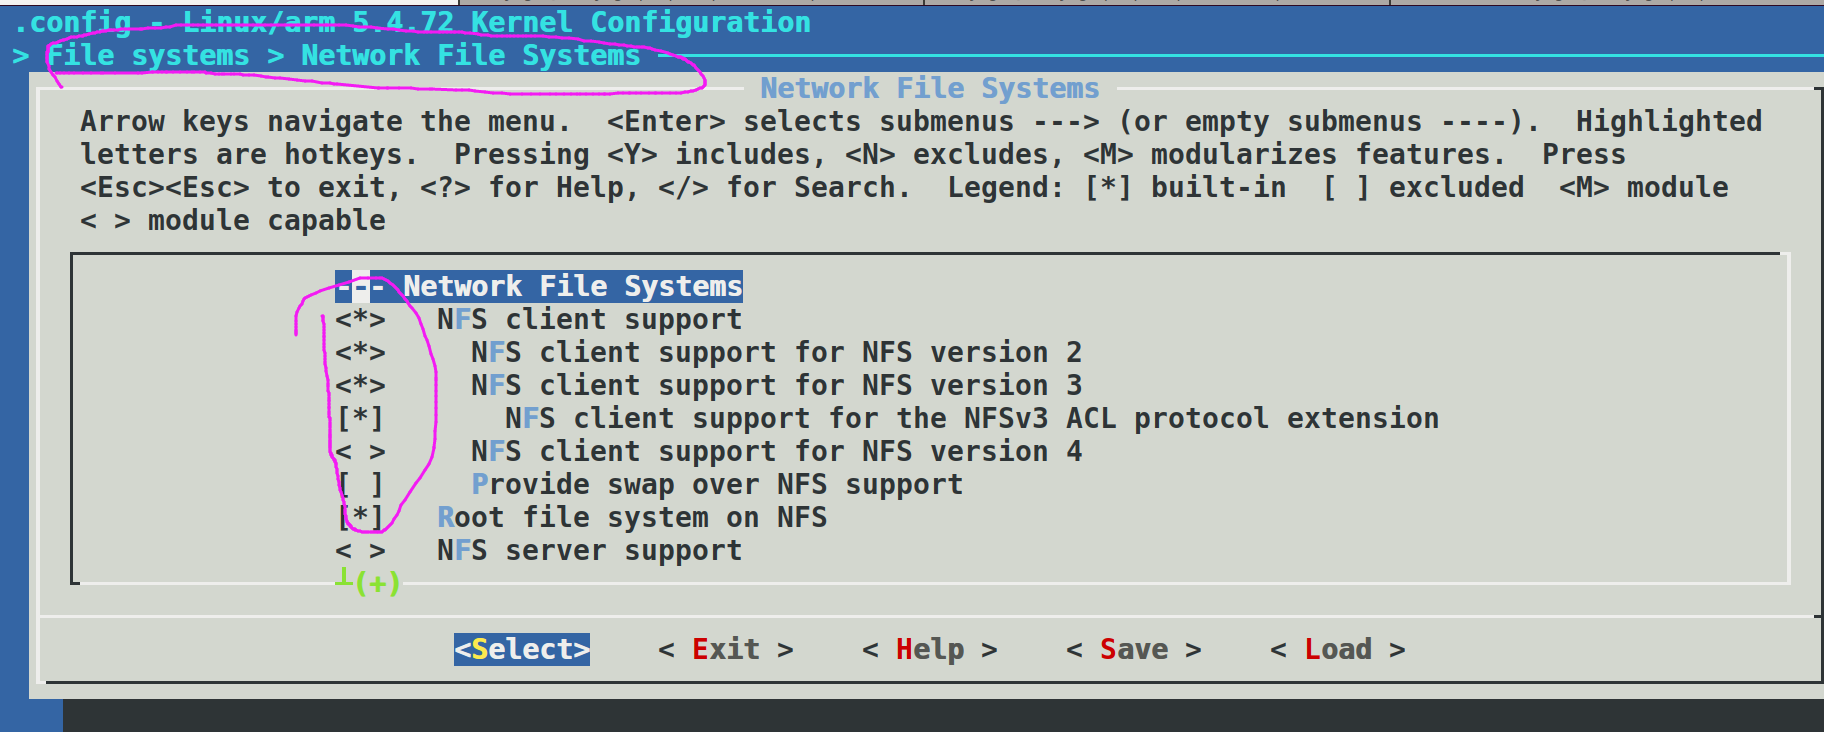Enable the swap over NFS checkbox
This screenshot has width=1824, height=732.
[x=360, y=485]
